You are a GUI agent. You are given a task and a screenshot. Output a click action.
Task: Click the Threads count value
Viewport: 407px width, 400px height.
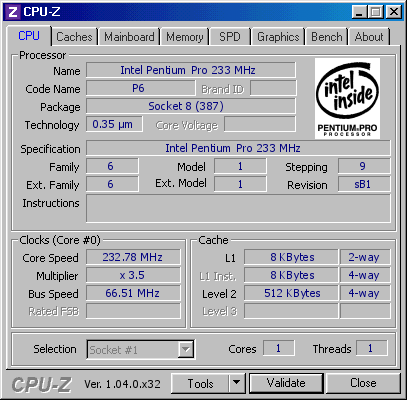tap(372, 348)
